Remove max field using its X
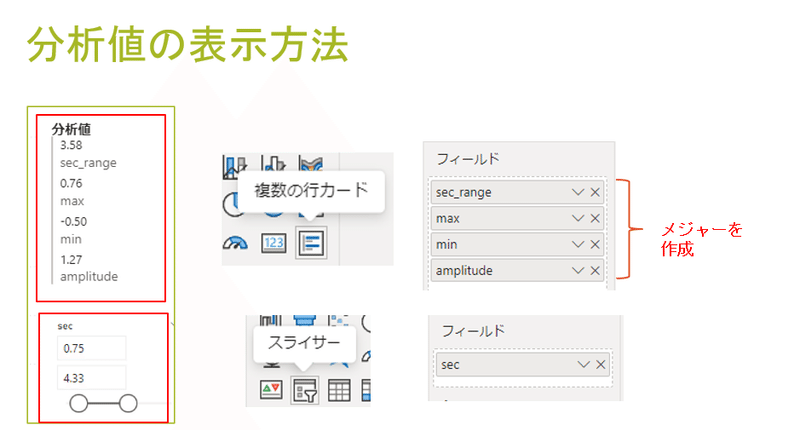 [x=595, y=218]
